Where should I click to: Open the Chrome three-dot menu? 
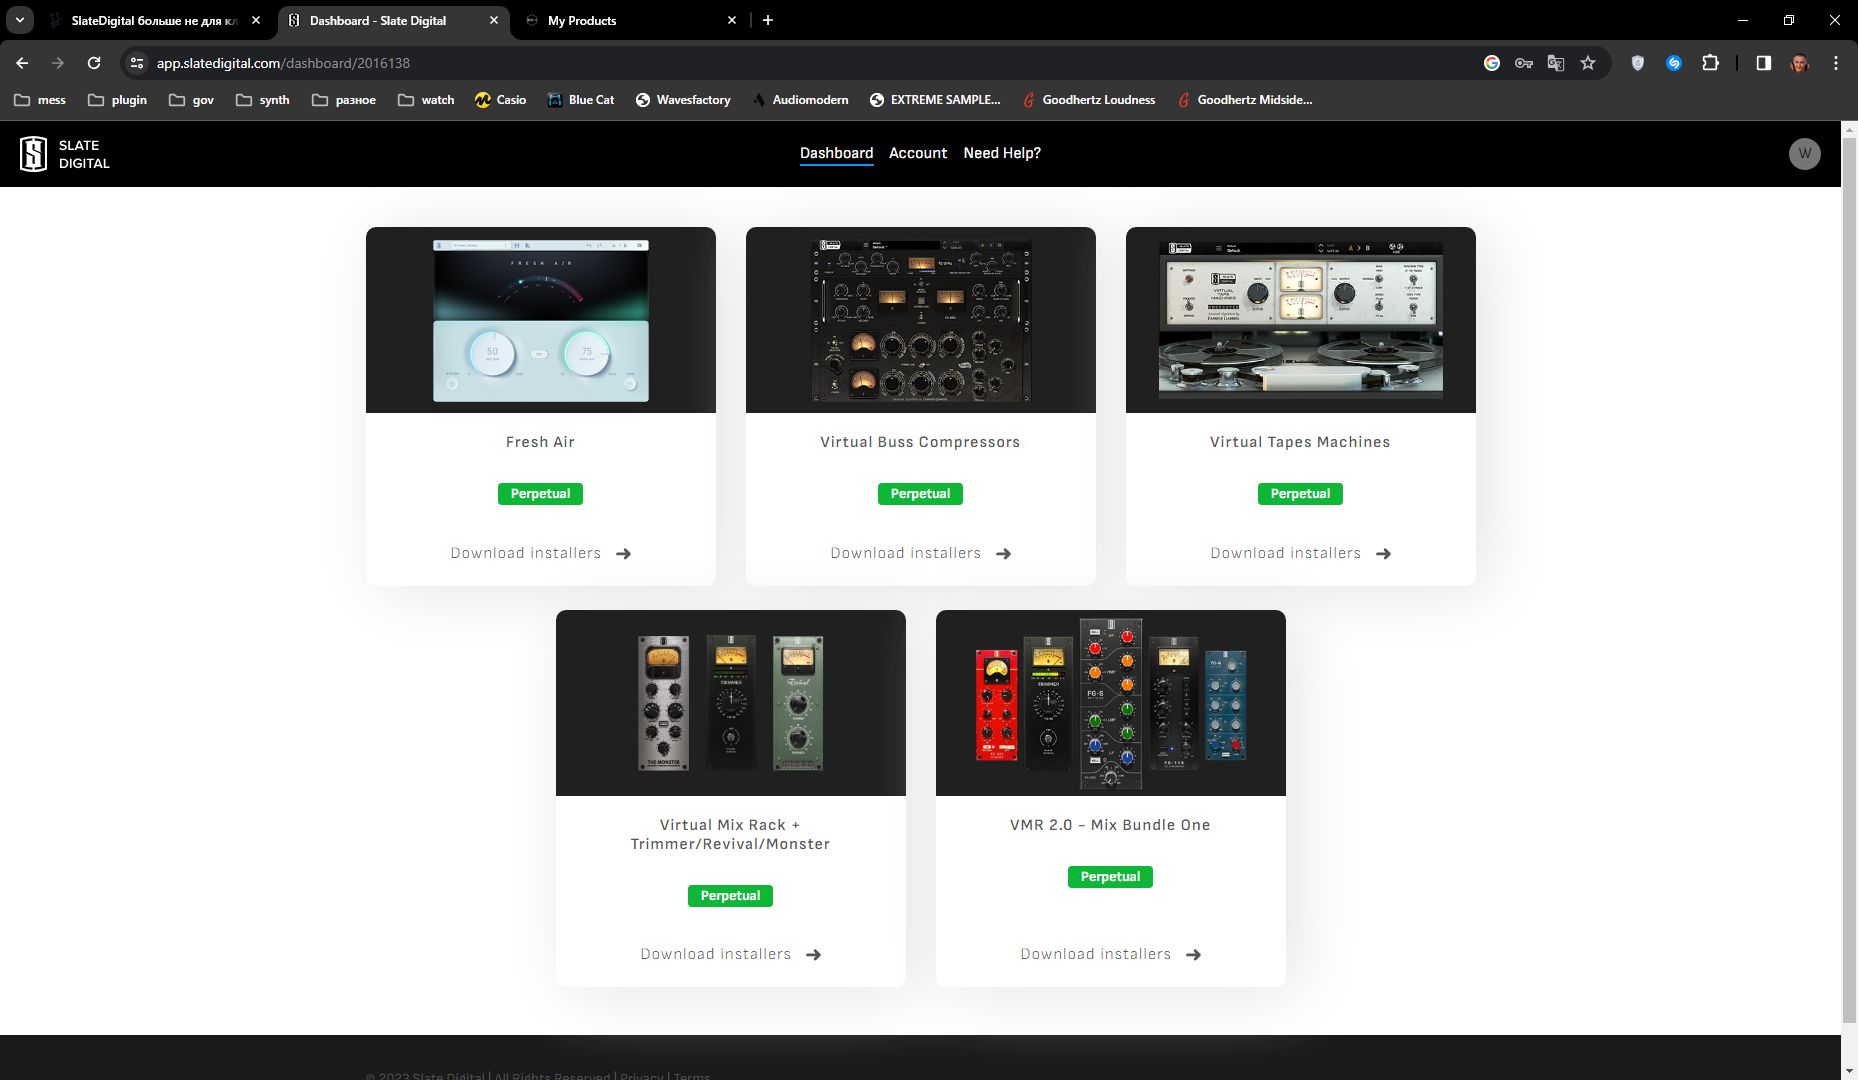point(1836,63)
